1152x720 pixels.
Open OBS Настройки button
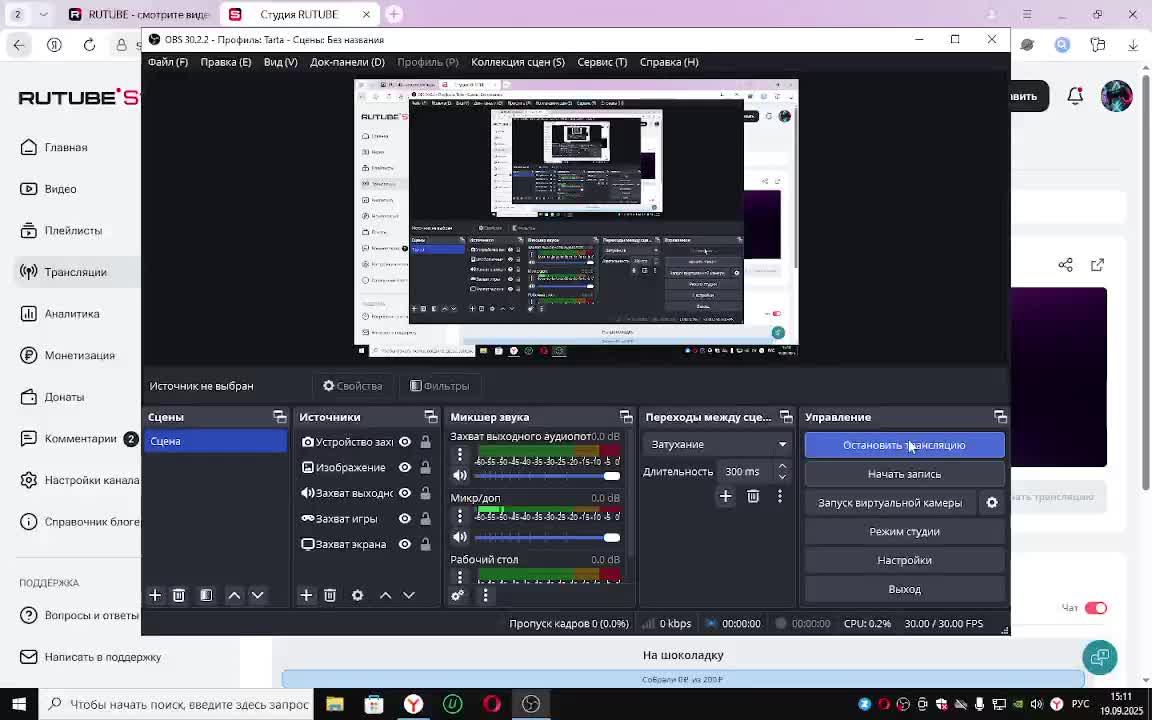click(904, 560)
